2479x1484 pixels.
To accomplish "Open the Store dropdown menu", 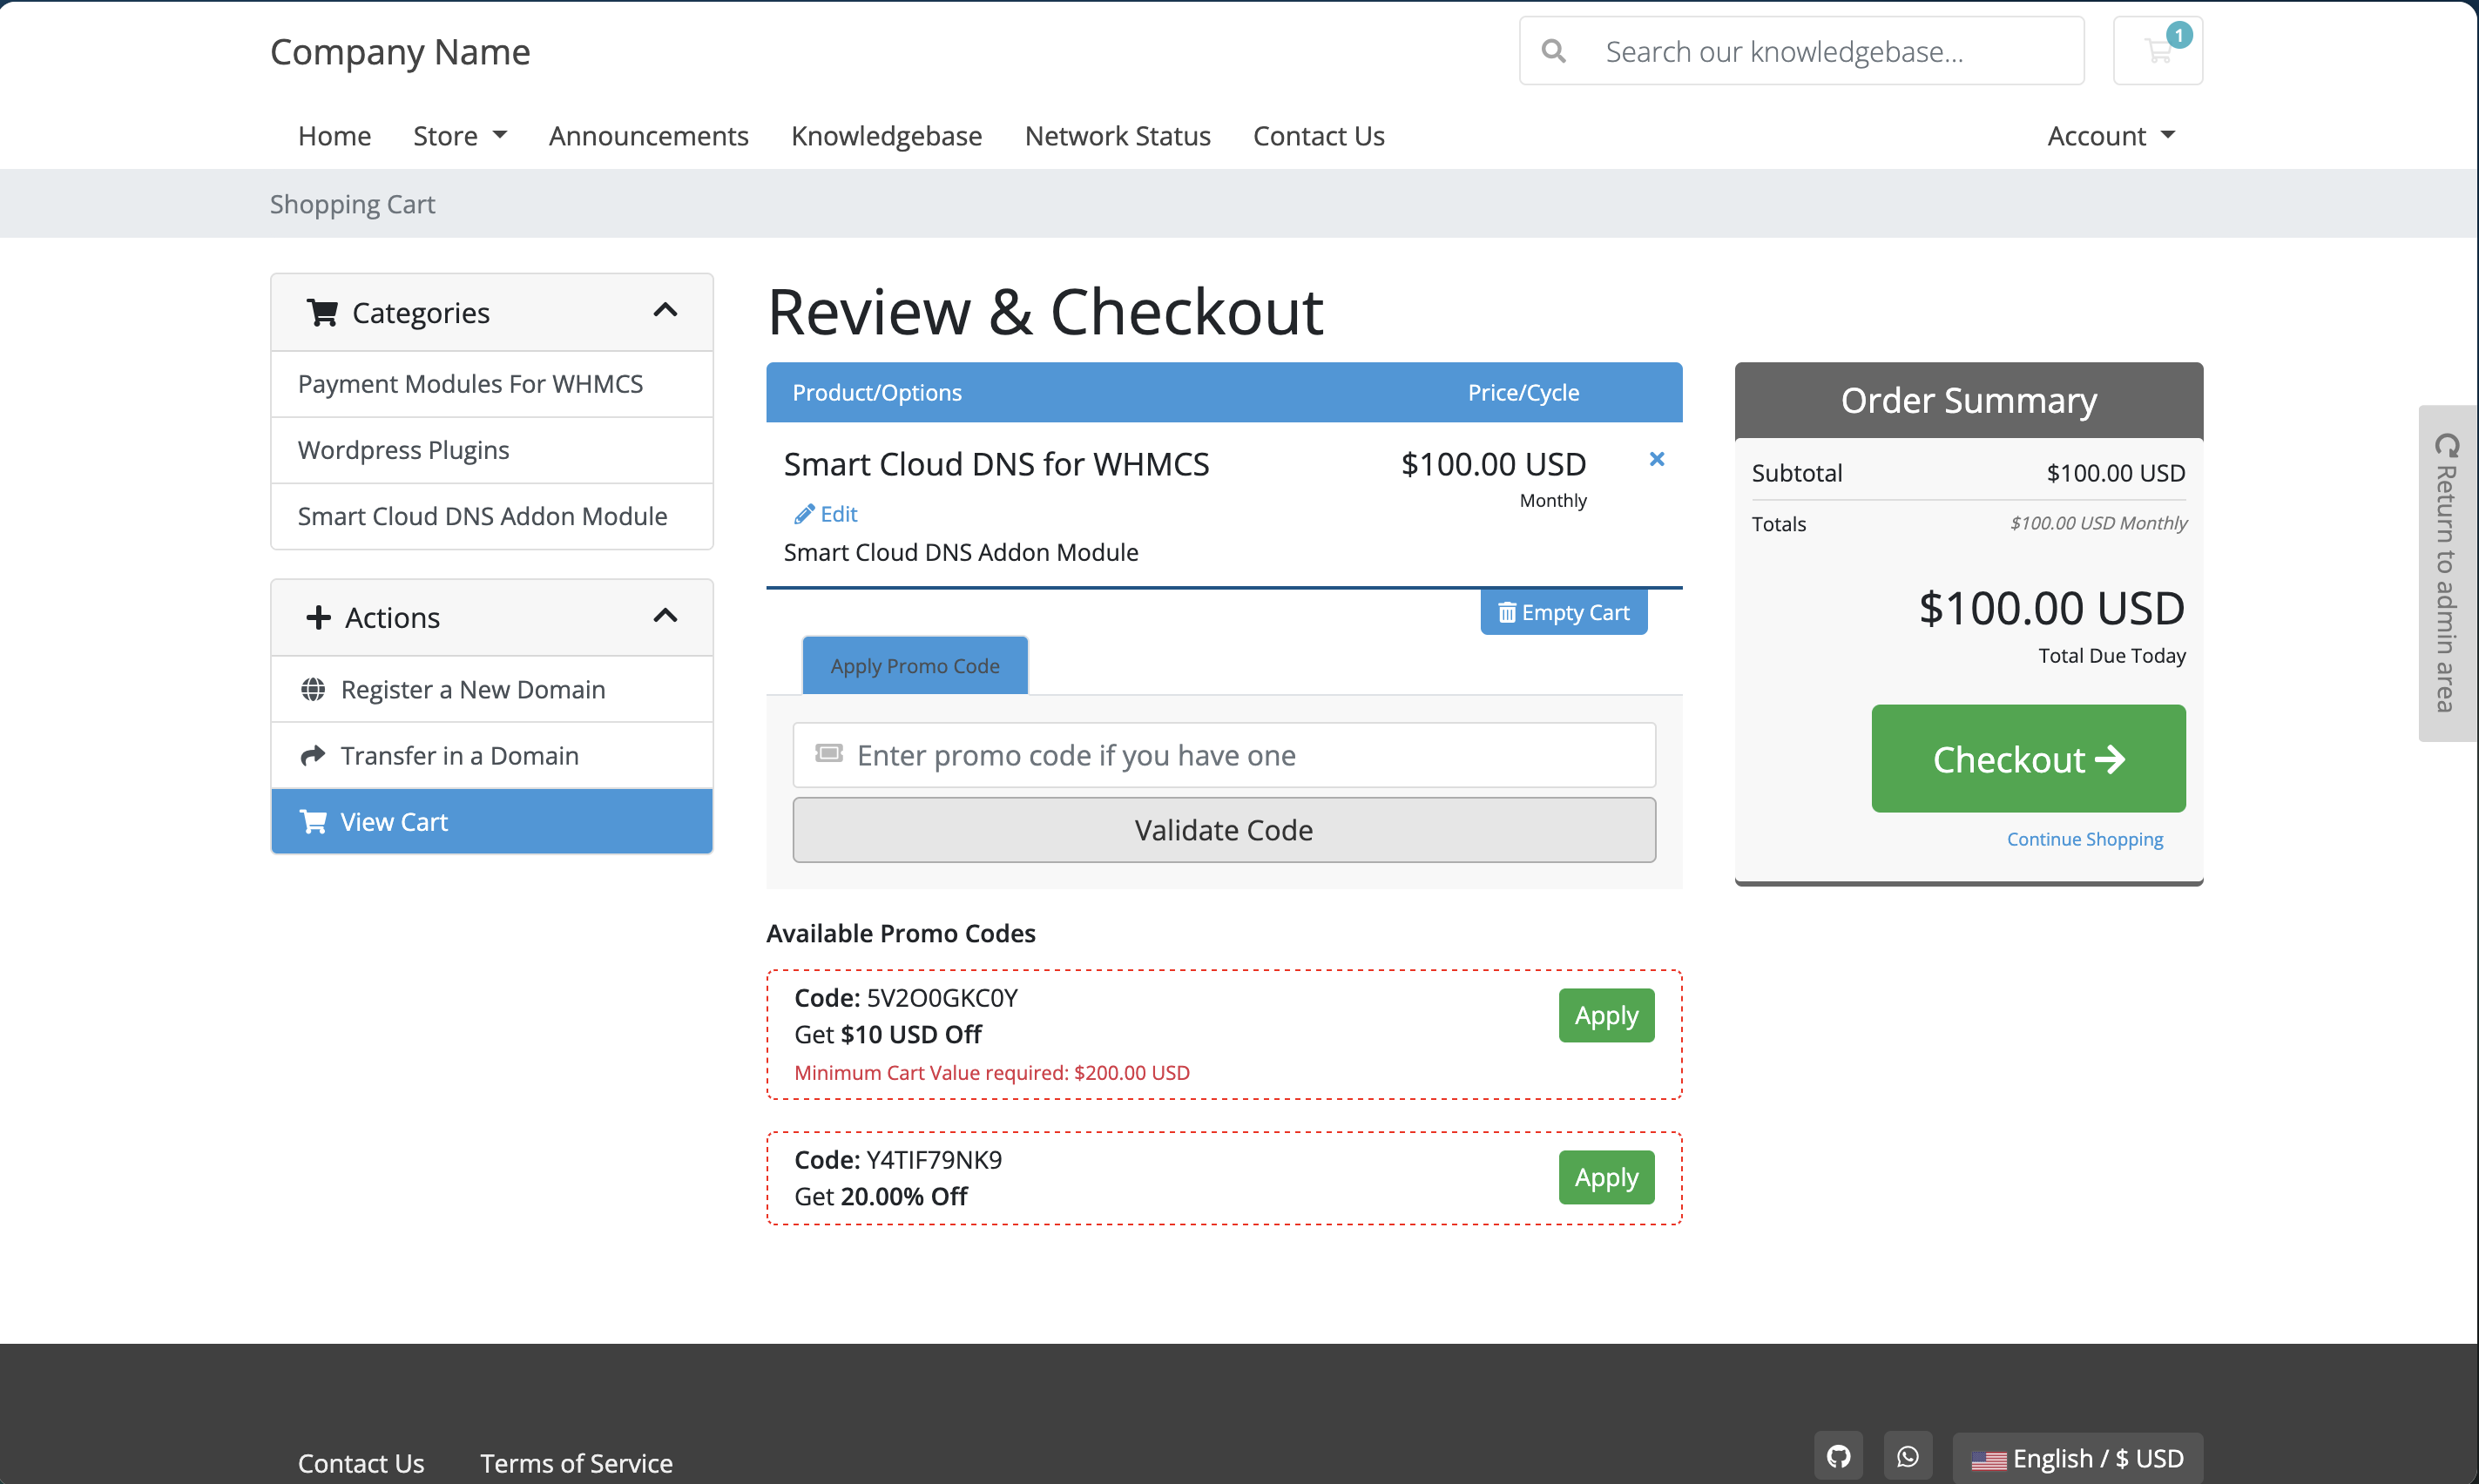I will tap(460, 136).
